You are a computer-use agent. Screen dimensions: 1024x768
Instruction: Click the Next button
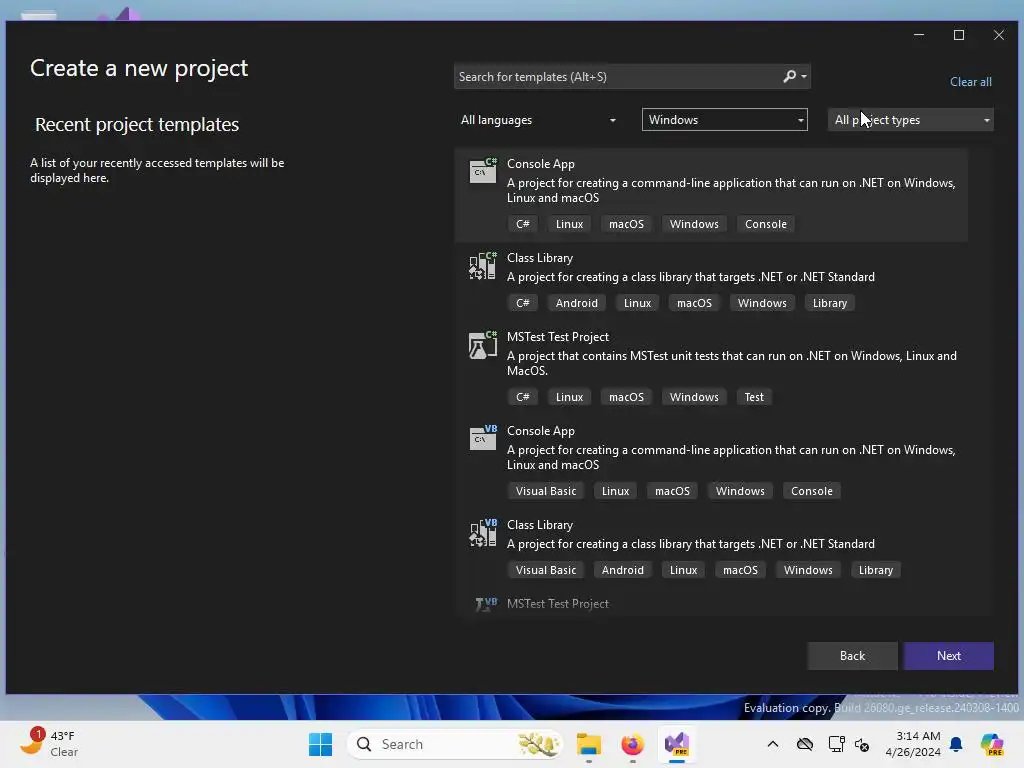tap(948, 656)
